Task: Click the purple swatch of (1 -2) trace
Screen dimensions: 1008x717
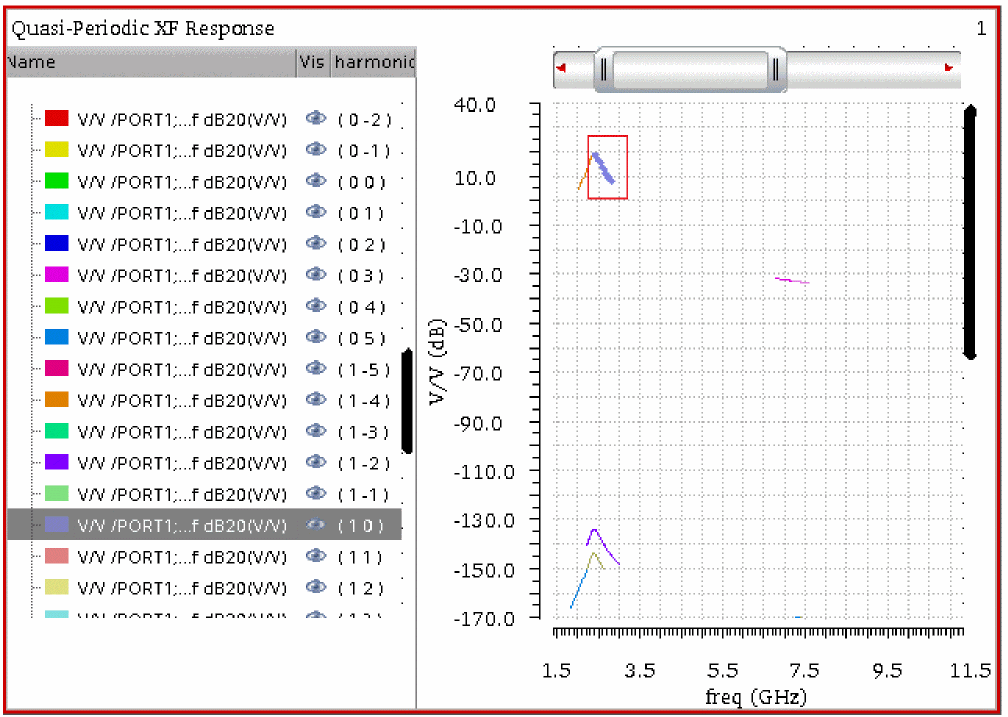Action: coord(57,462)
